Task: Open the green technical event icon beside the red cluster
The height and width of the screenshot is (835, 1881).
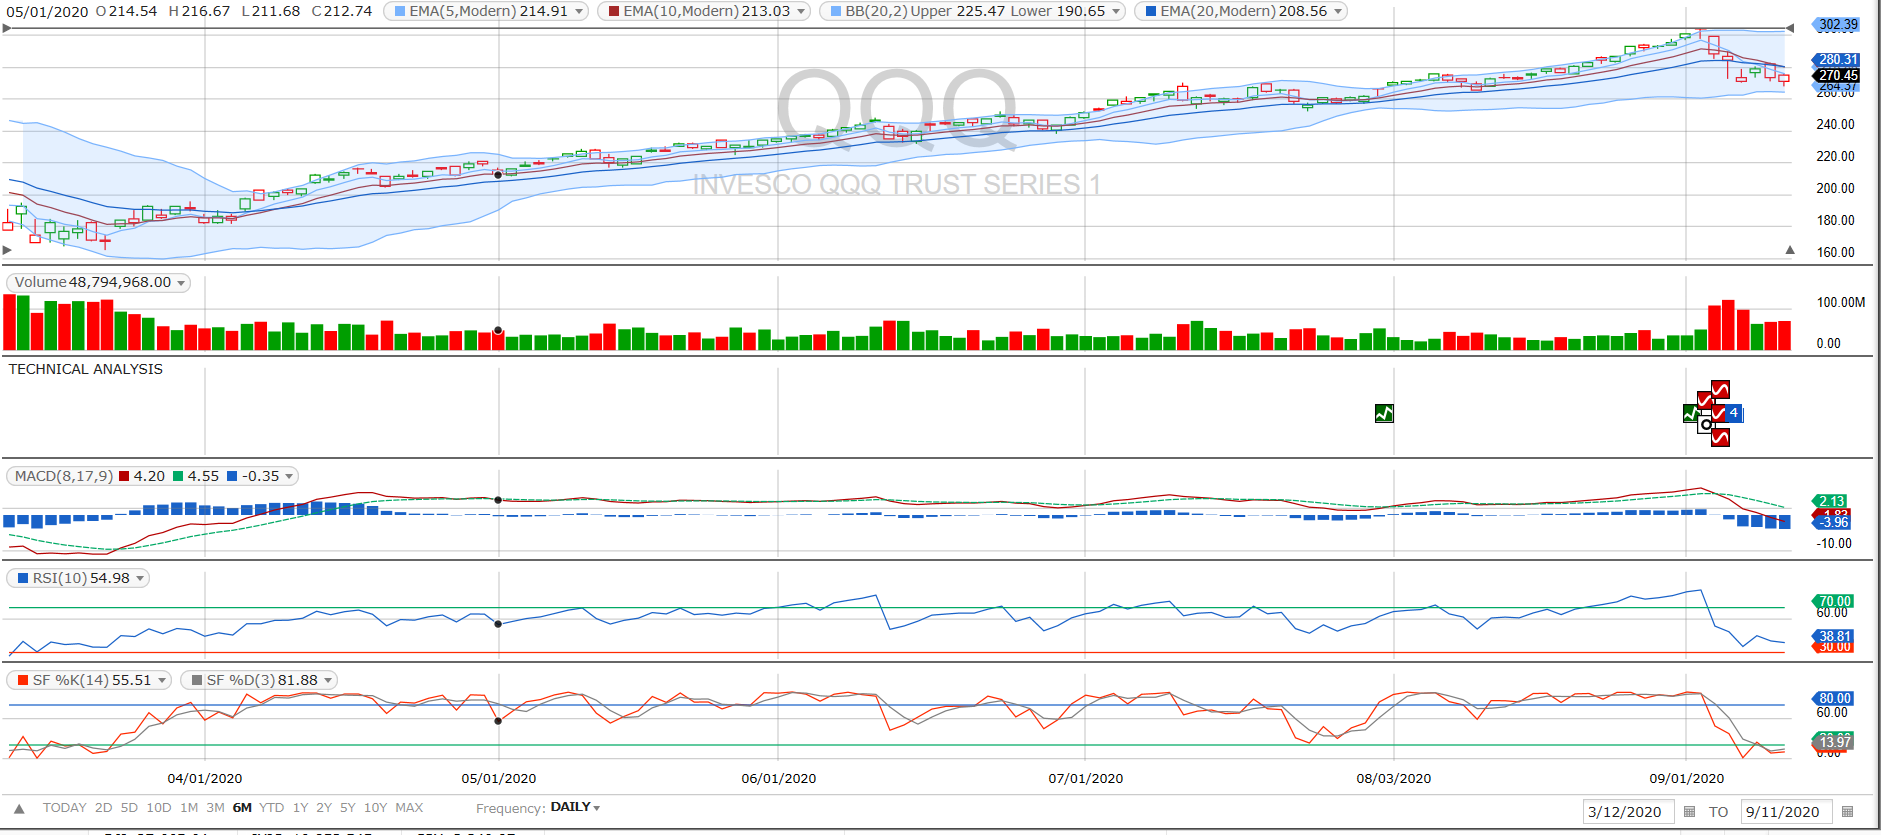Action: (x=1691, y=413)
